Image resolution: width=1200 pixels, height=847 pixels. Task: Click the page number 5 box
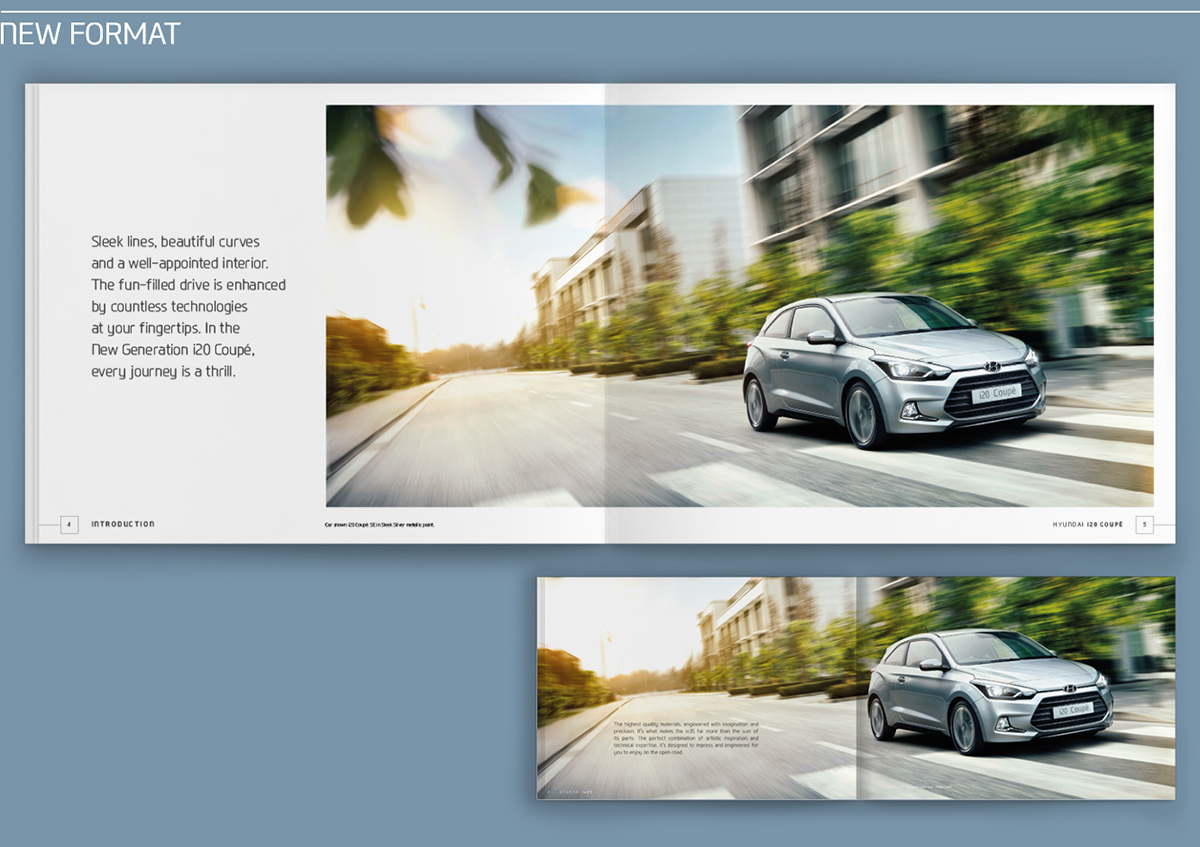pos(1144,524)
